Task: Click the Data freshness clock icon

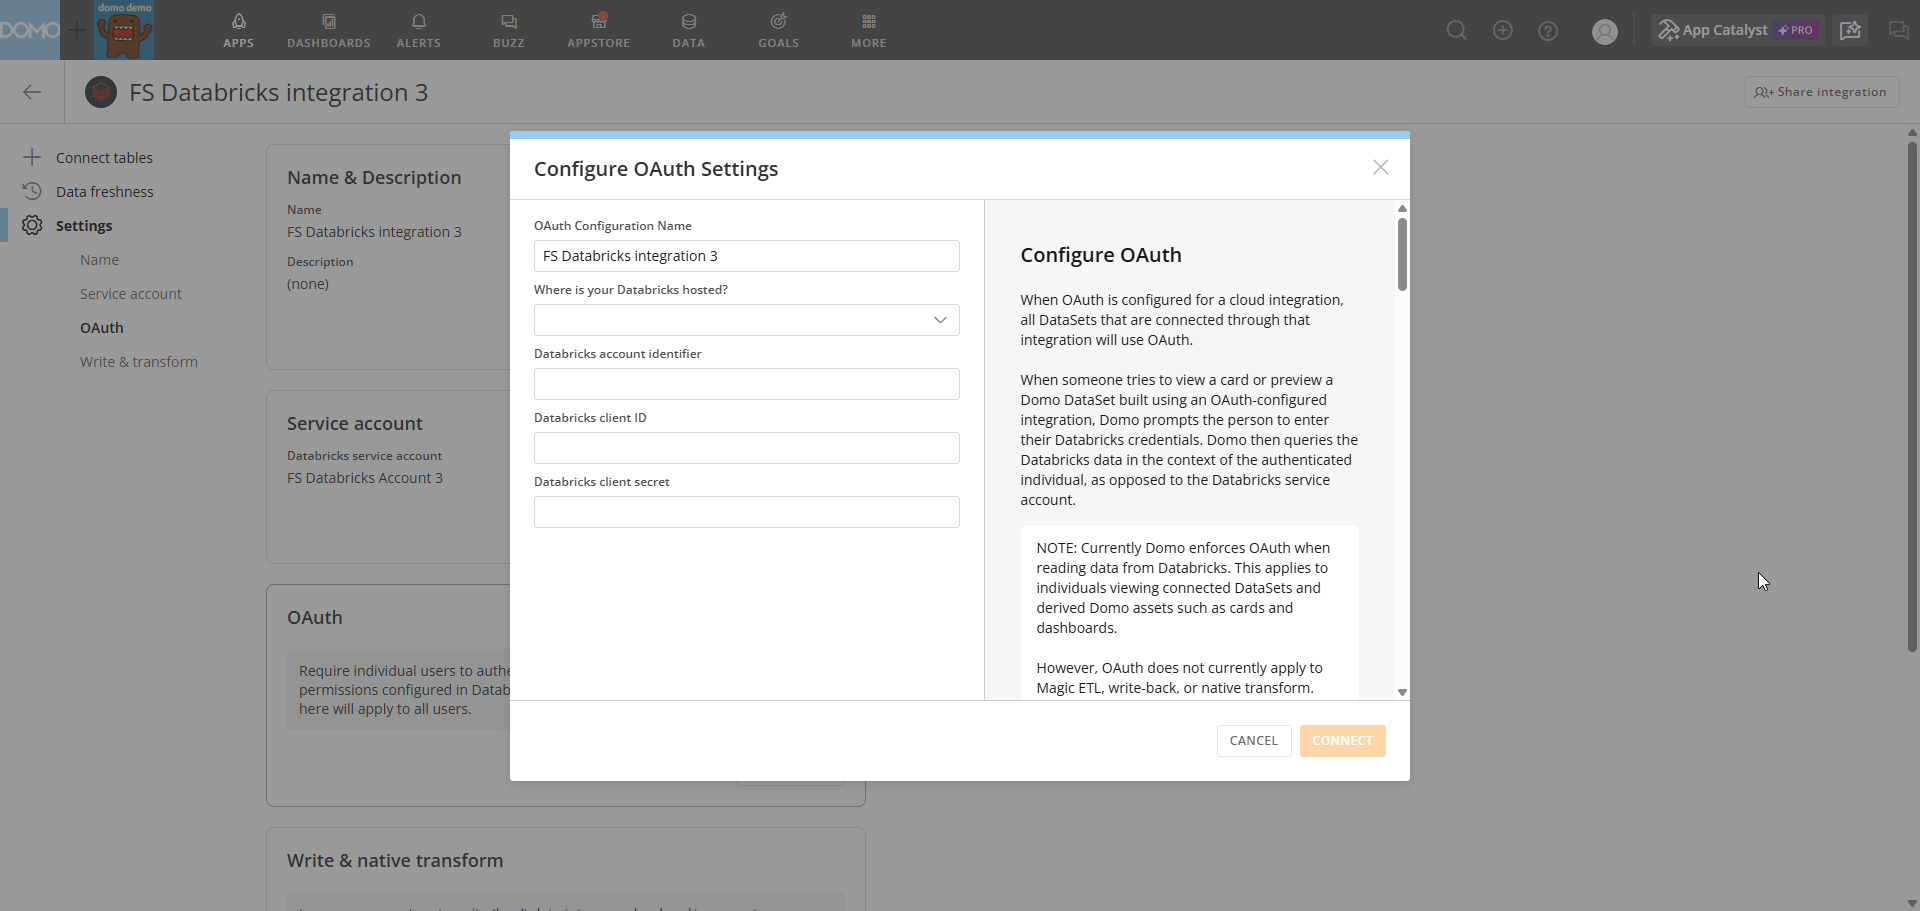Action: [x=32, y=191]
